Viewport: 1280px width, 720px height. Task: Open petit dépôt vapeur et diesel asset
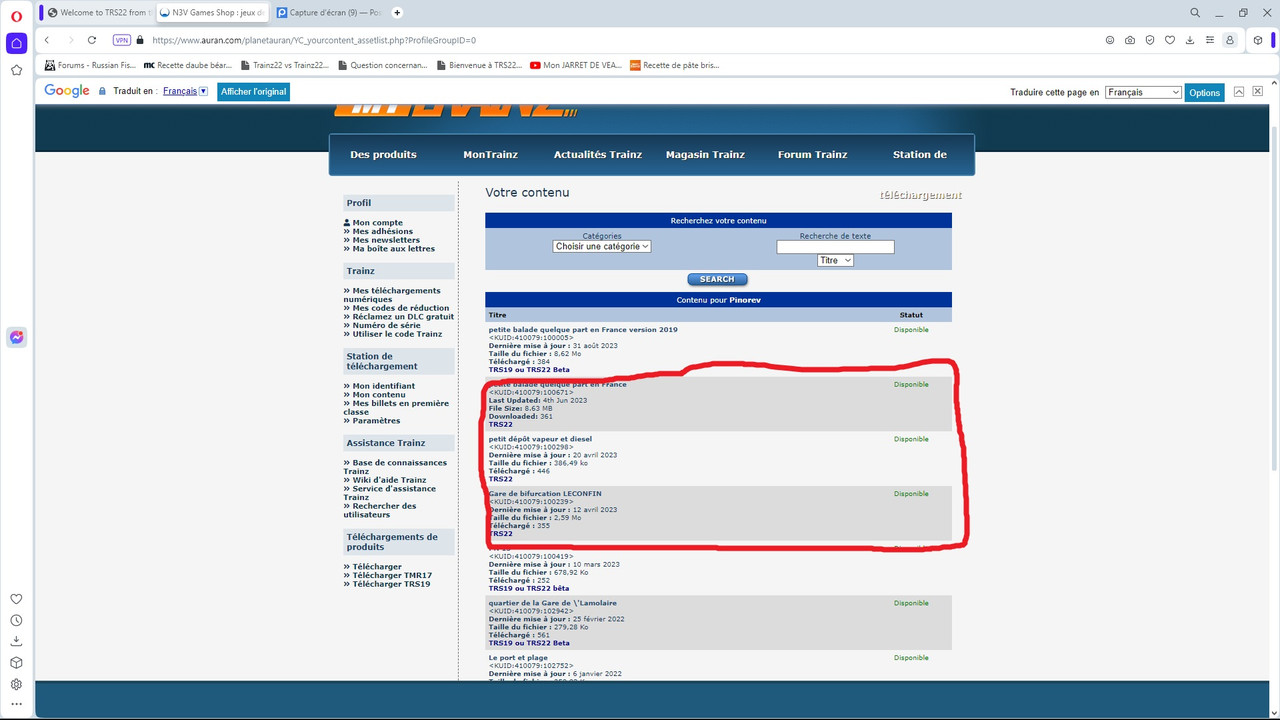pyautogui.click(x=540, y=439)
